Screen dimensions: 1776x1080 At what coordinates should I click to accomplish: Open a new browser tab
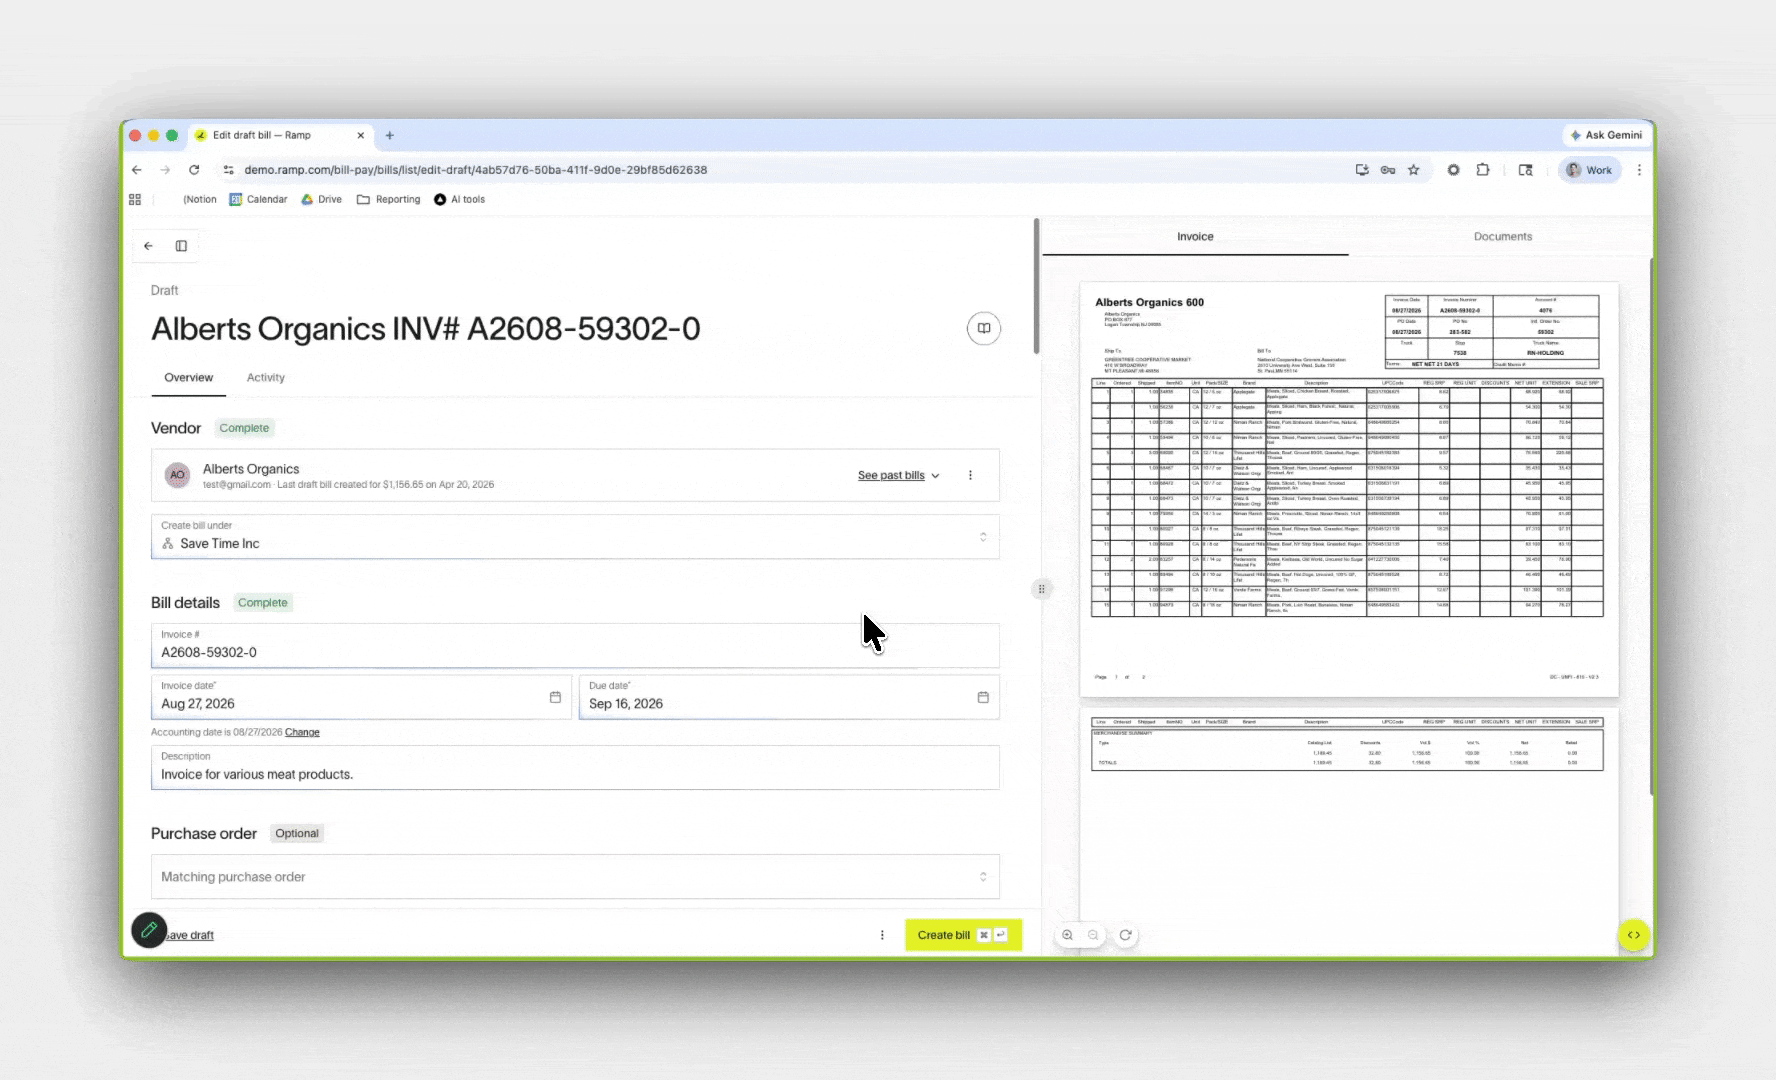click(390, 135)
